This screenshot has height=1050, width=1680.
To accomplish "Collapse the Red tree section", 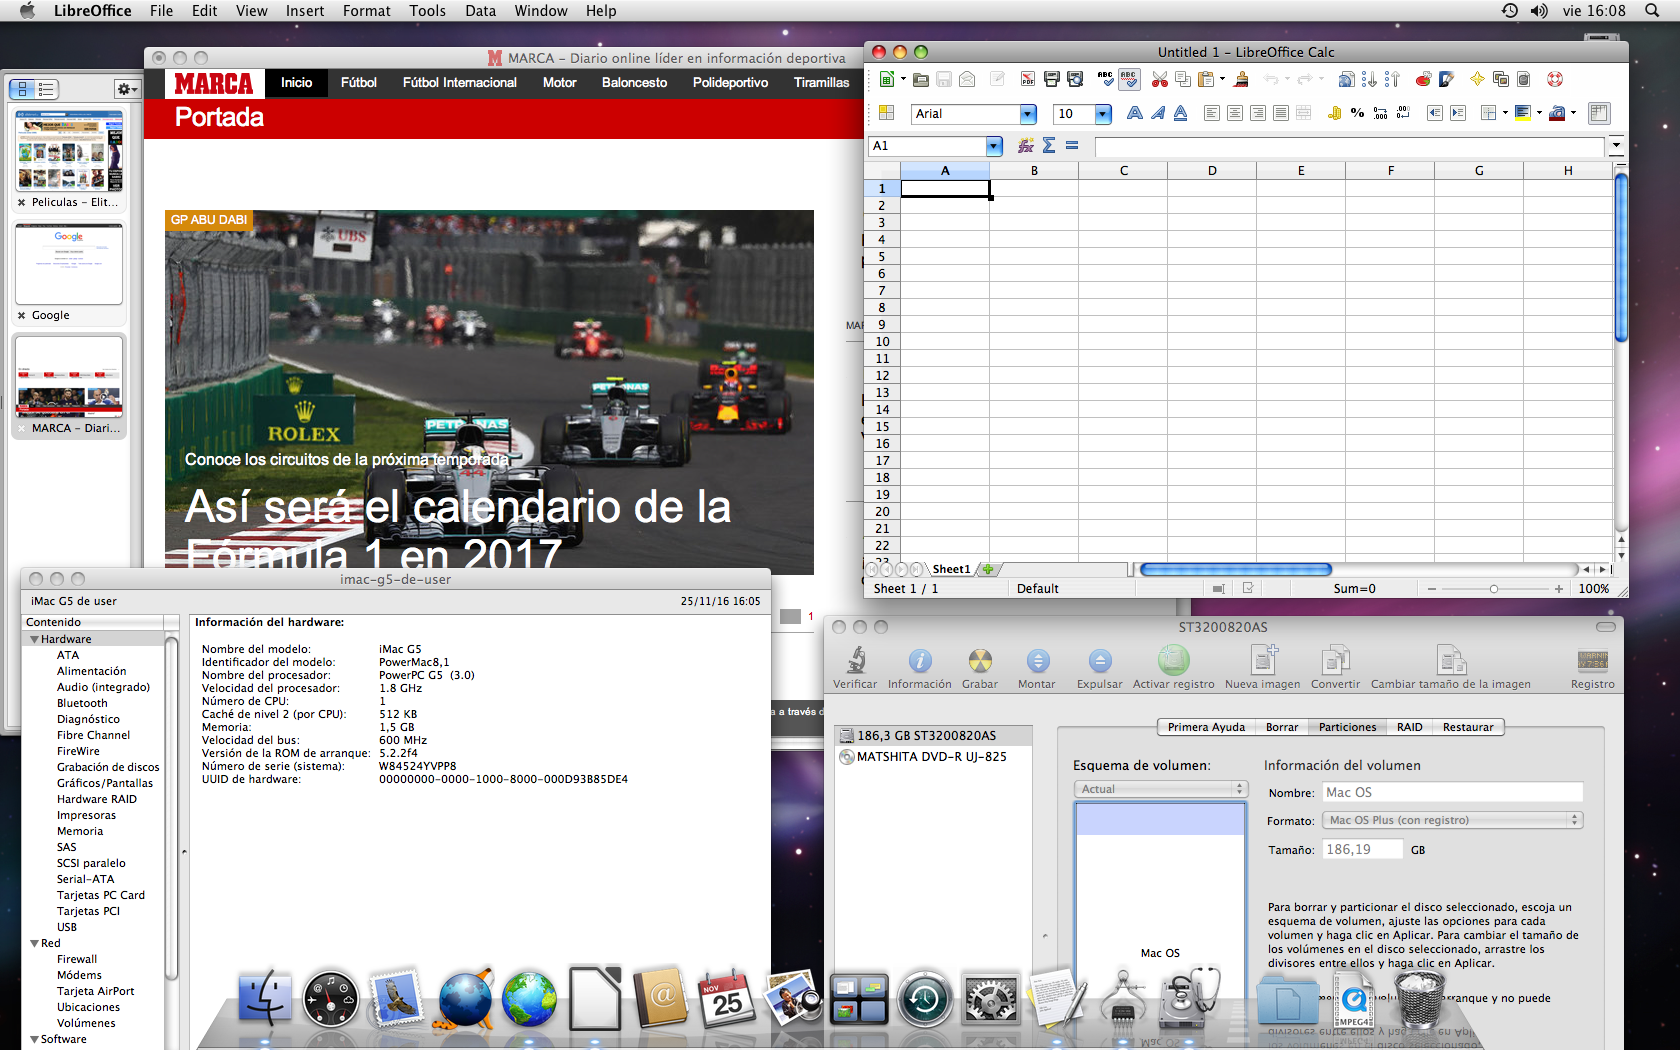I will click(35, 943).
